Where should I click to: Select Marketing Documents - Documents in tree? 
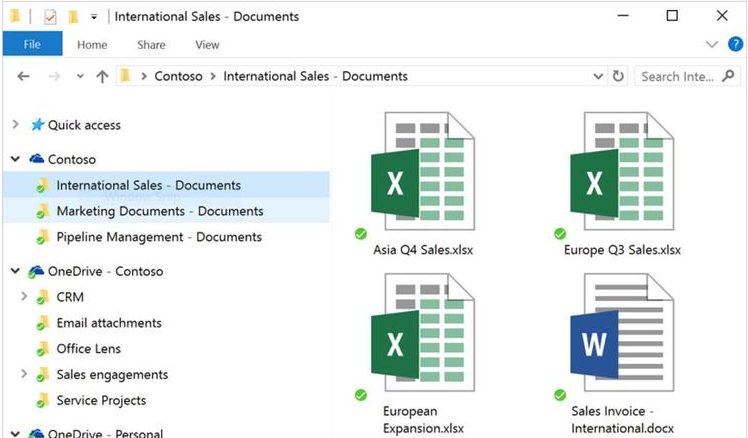click(166, 211)
